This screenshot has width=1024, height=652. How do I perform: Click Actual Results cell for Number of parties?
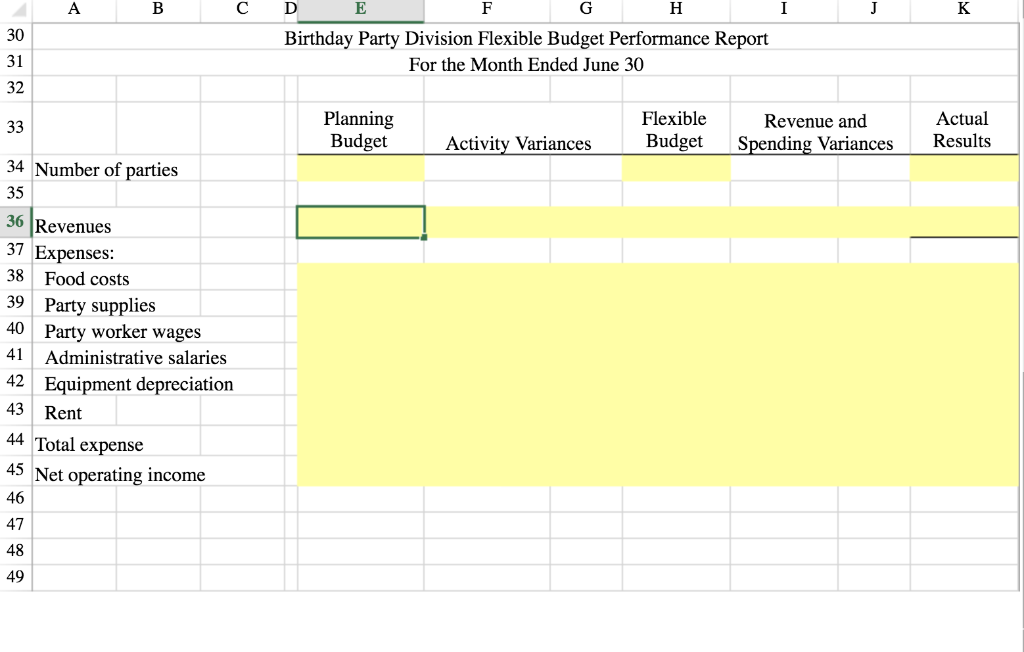point(964,168)
